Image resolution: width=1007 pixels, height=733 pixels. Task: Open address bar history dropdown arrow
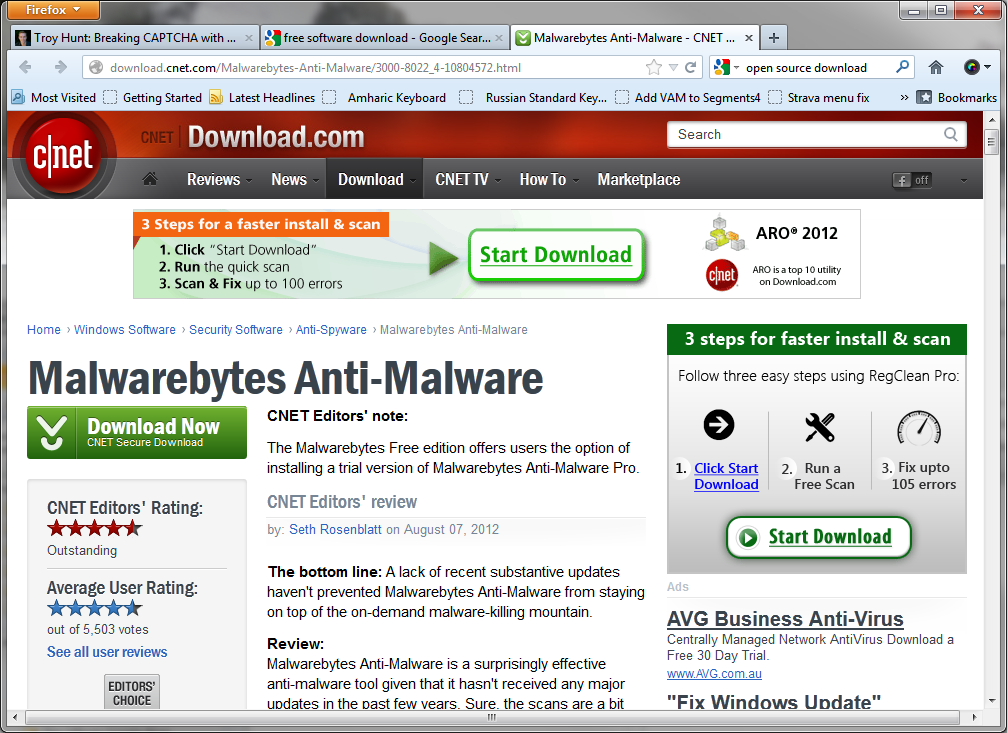point(673,67)
